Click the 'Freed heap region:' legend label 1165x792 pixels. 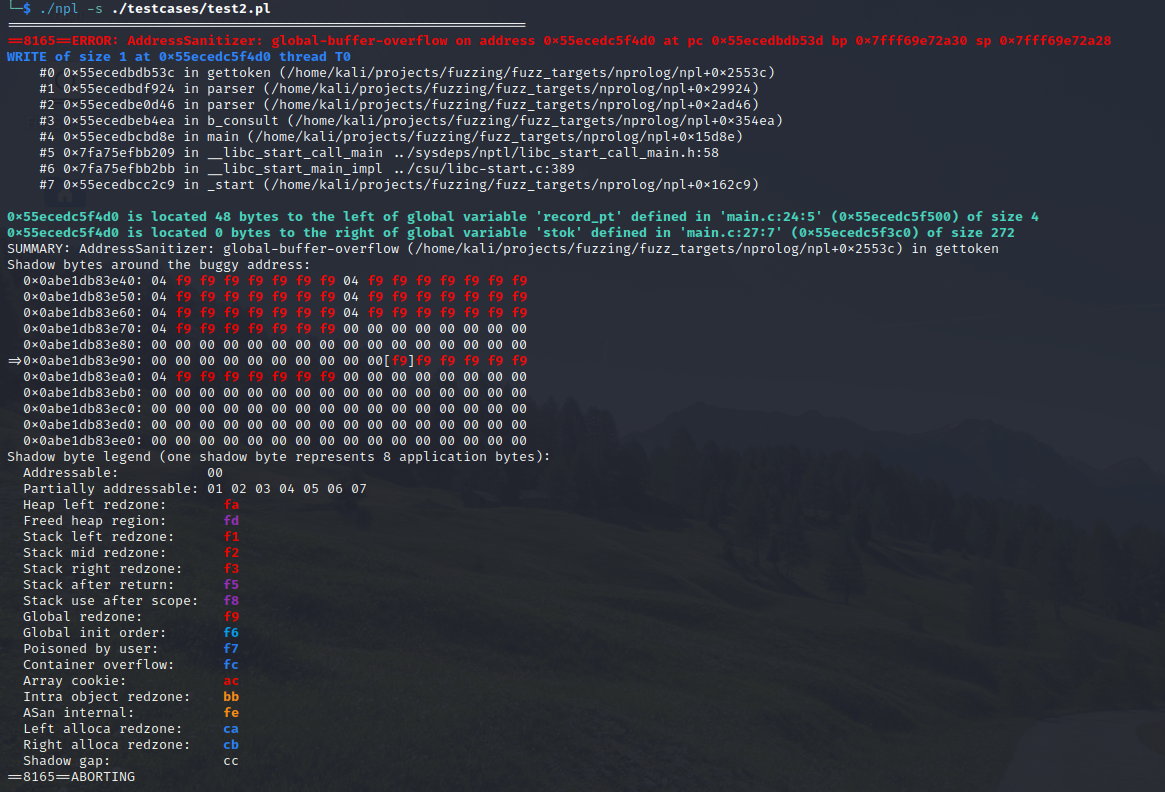[95, 520]
